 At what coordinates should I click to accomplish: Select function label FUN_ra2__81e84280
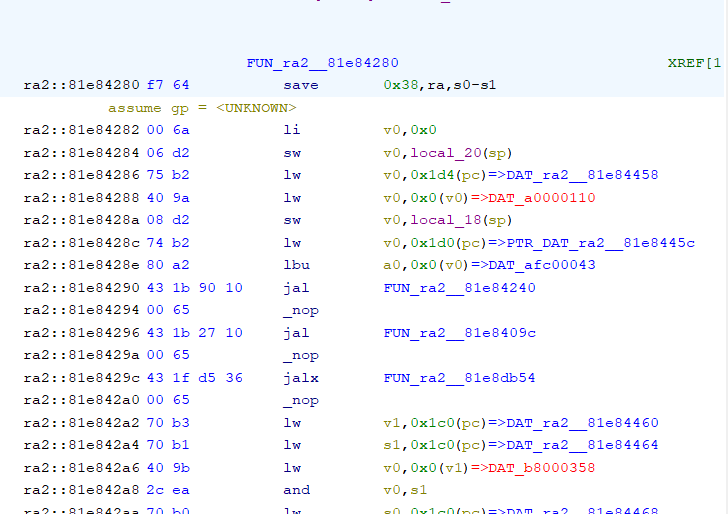click(322, 63)
